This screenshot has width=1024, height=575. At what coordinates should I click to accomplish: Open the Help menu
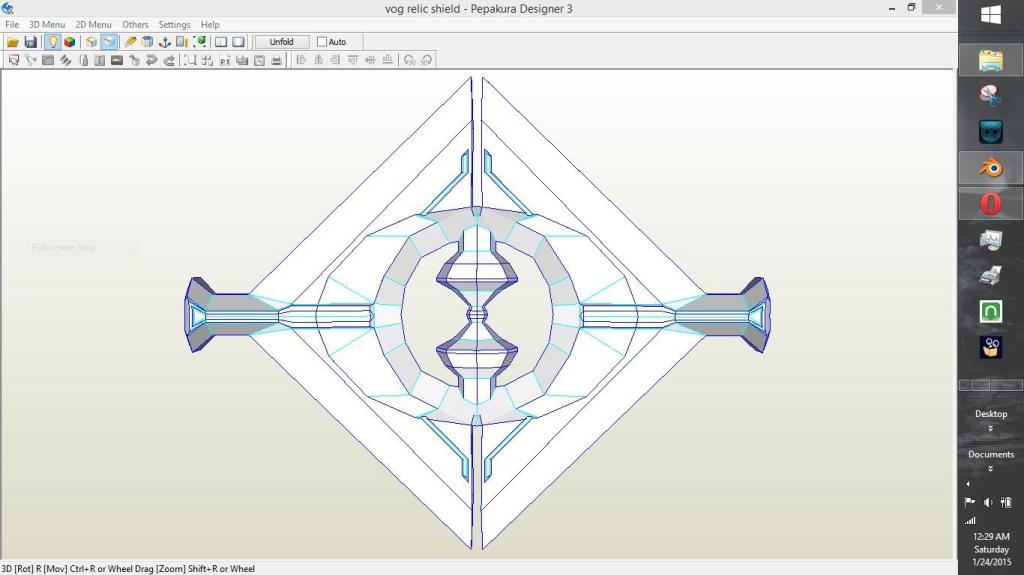tap(210, 24)
